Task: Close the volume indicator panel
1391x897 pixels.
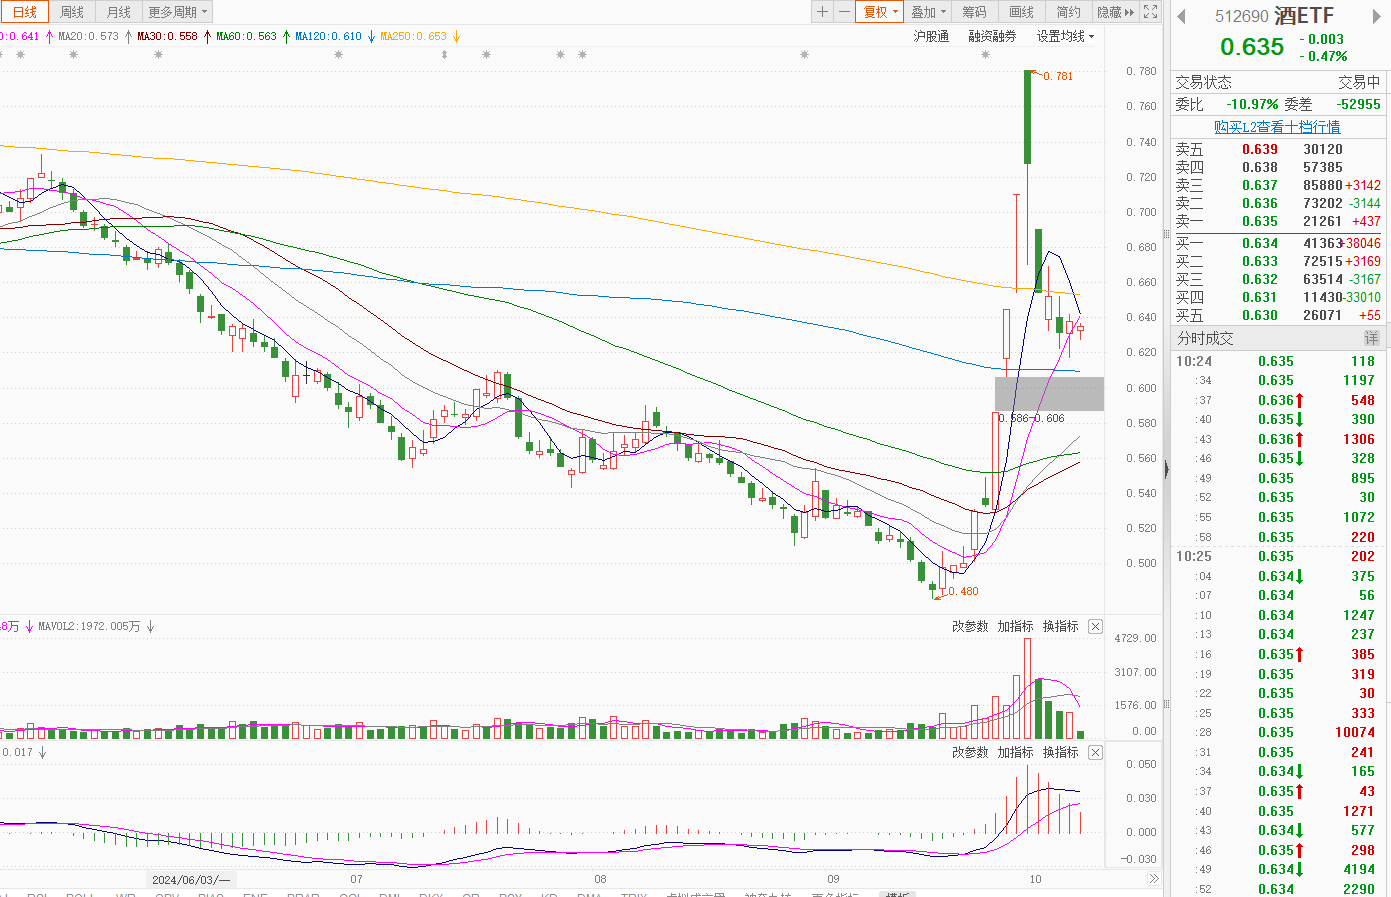Action: pyautogui.click(x=1095, y=626)
